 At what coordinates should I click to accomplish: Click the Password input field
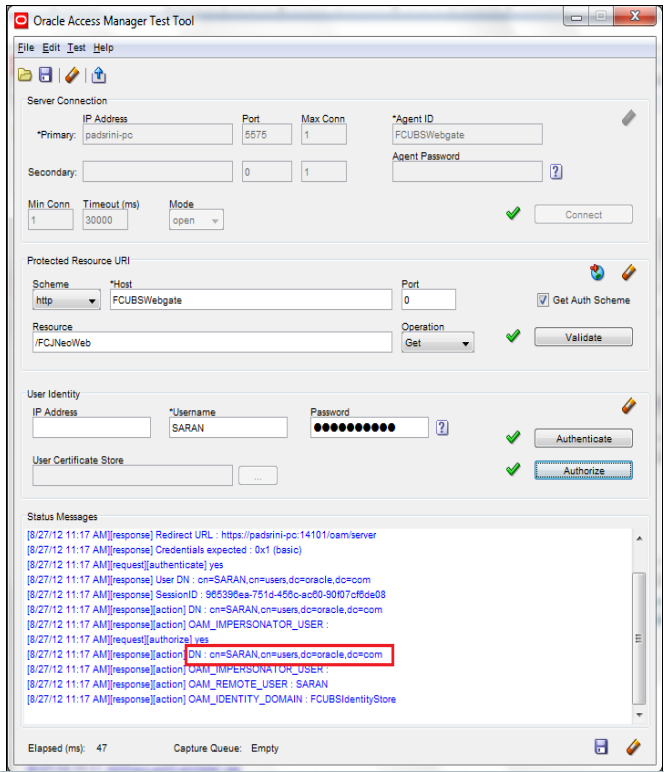(x=369, y=427)
